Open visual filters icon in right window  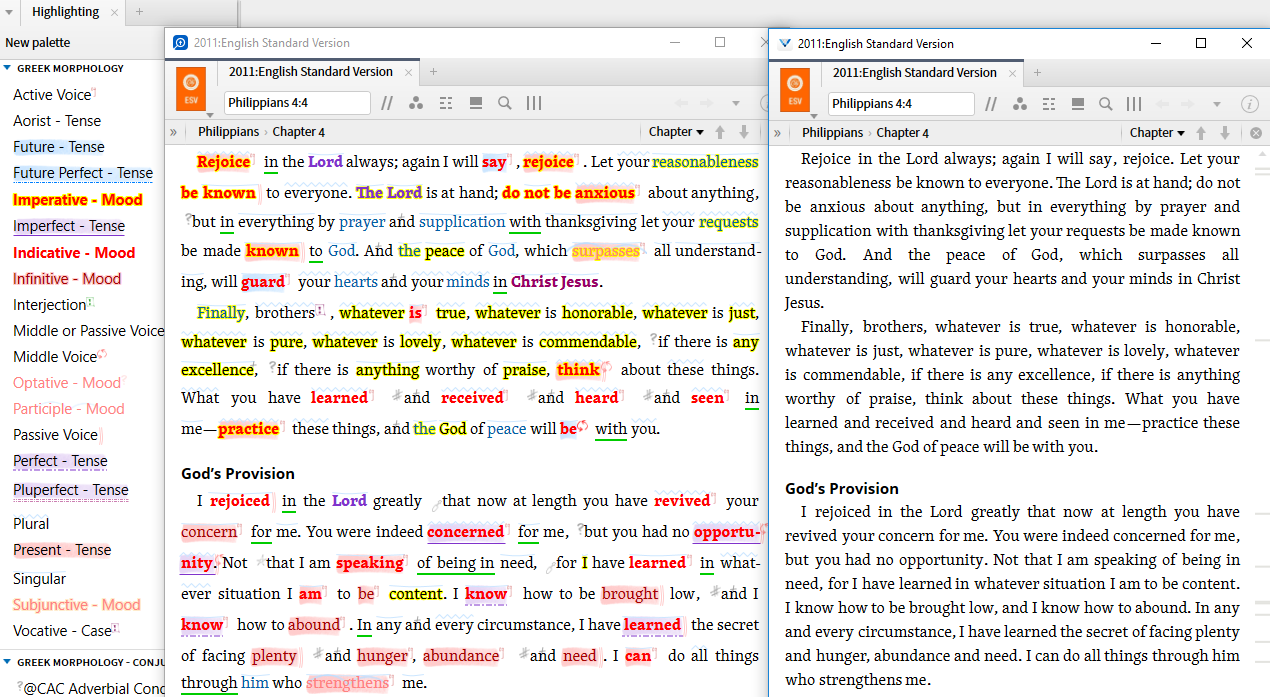[1020, 104]
